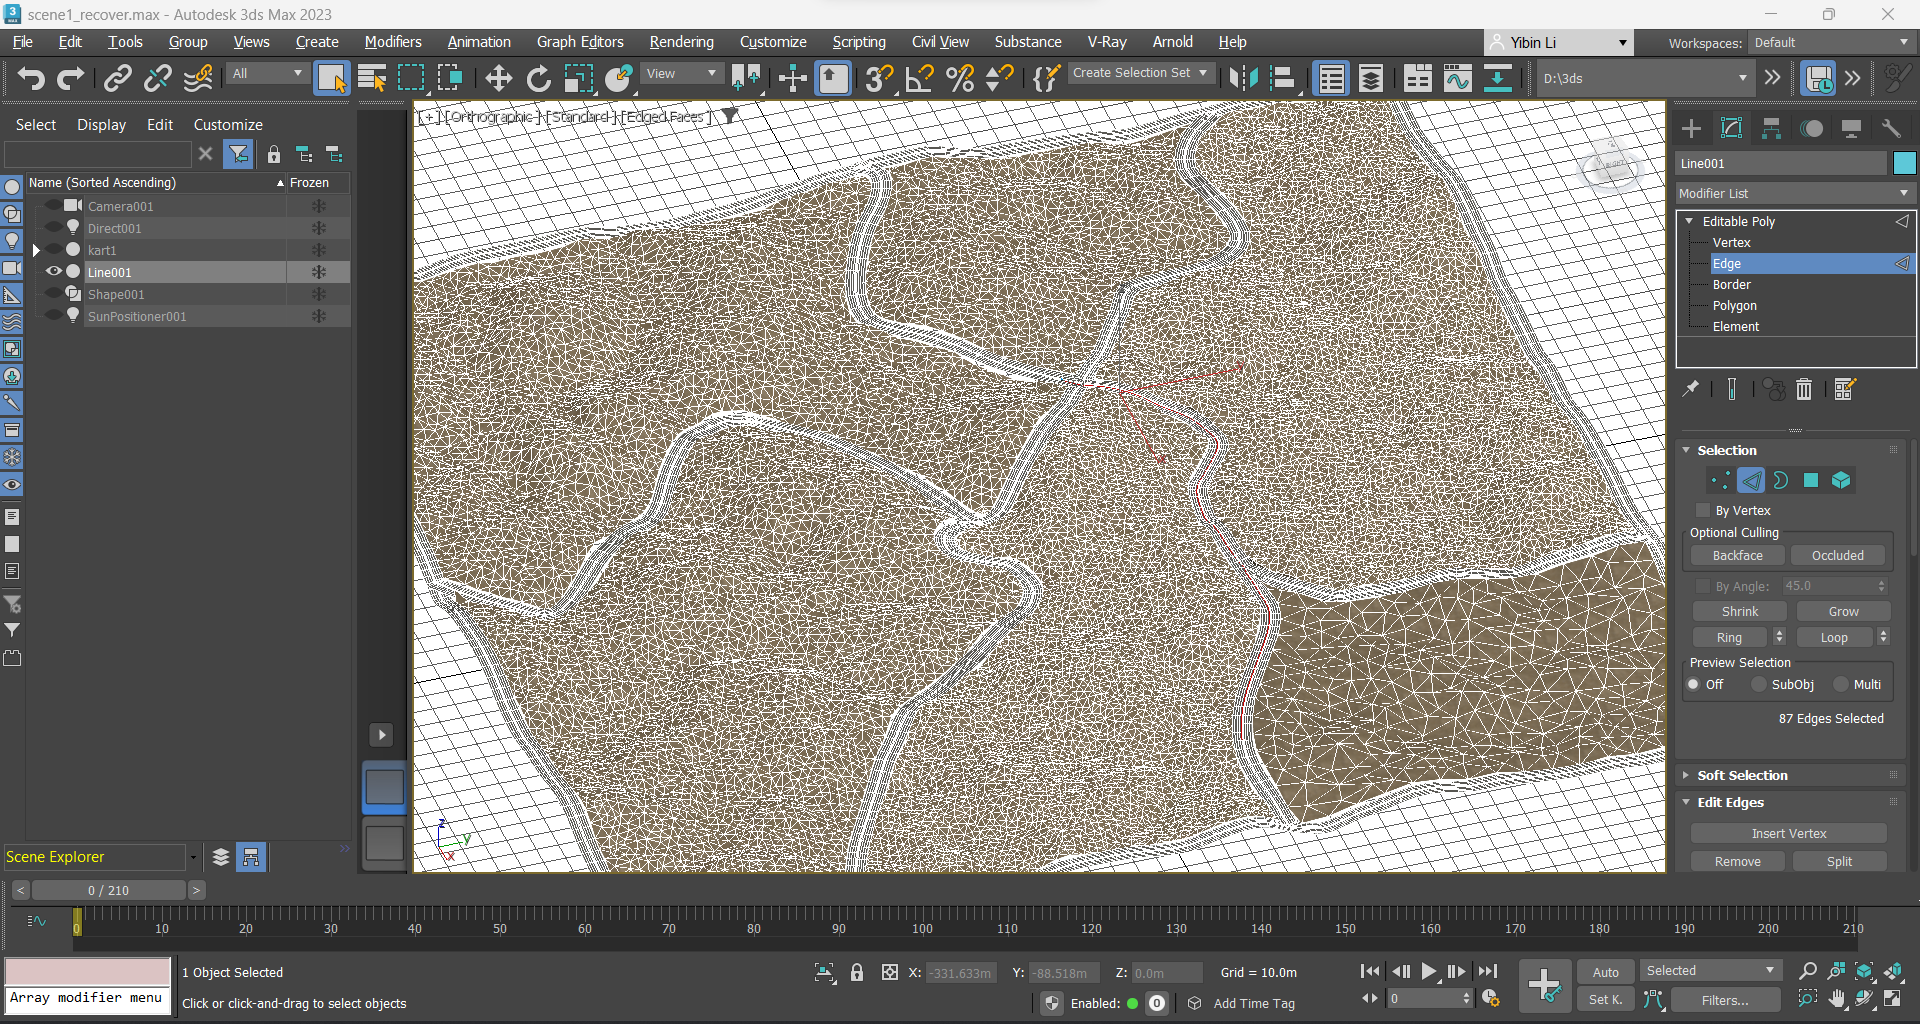The image size is (1920, 1024).
Task: Select the SubObj preview radio button
Action: pos(1759,685)
